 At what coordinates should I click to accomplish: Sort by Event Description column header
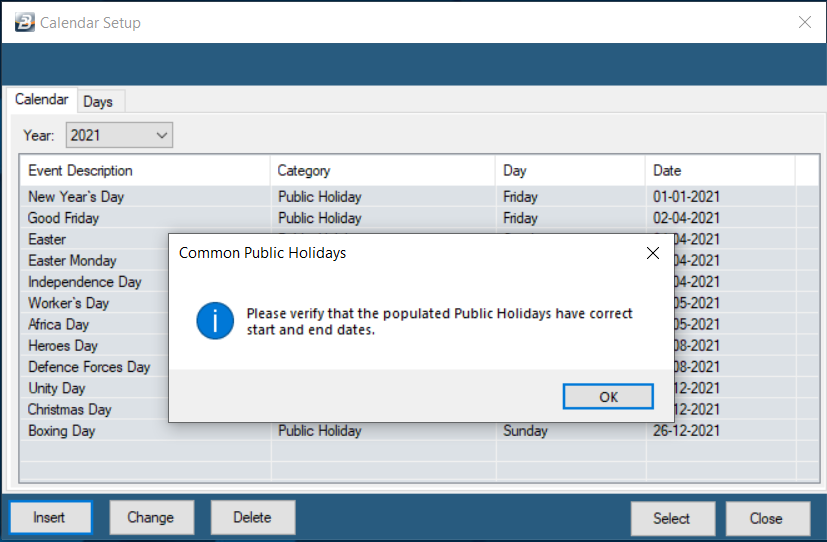point(145,170)
